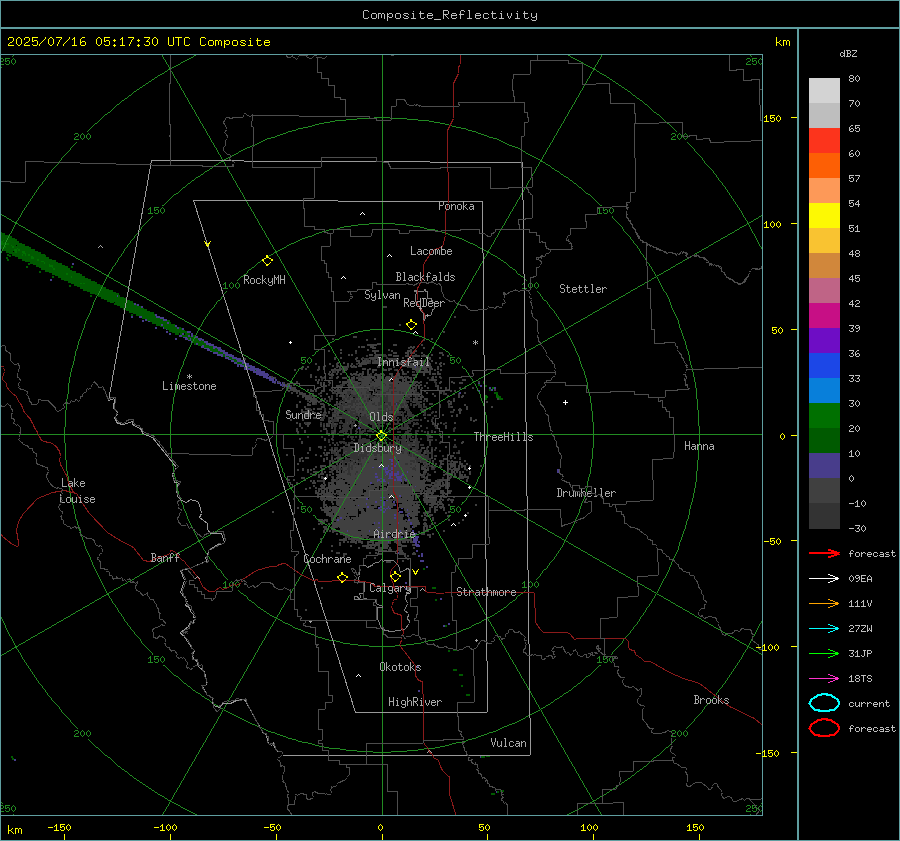Viewport: 900px width, 841px height.
Task: Click the Blackfalds city label
Action: point(425,277)
